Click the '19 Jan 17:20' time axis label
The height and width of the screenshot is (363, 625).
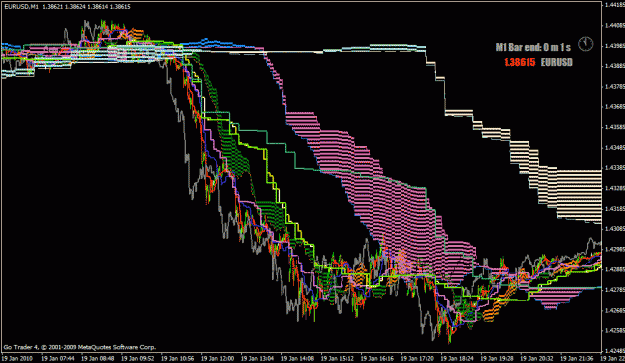(417, 359)
